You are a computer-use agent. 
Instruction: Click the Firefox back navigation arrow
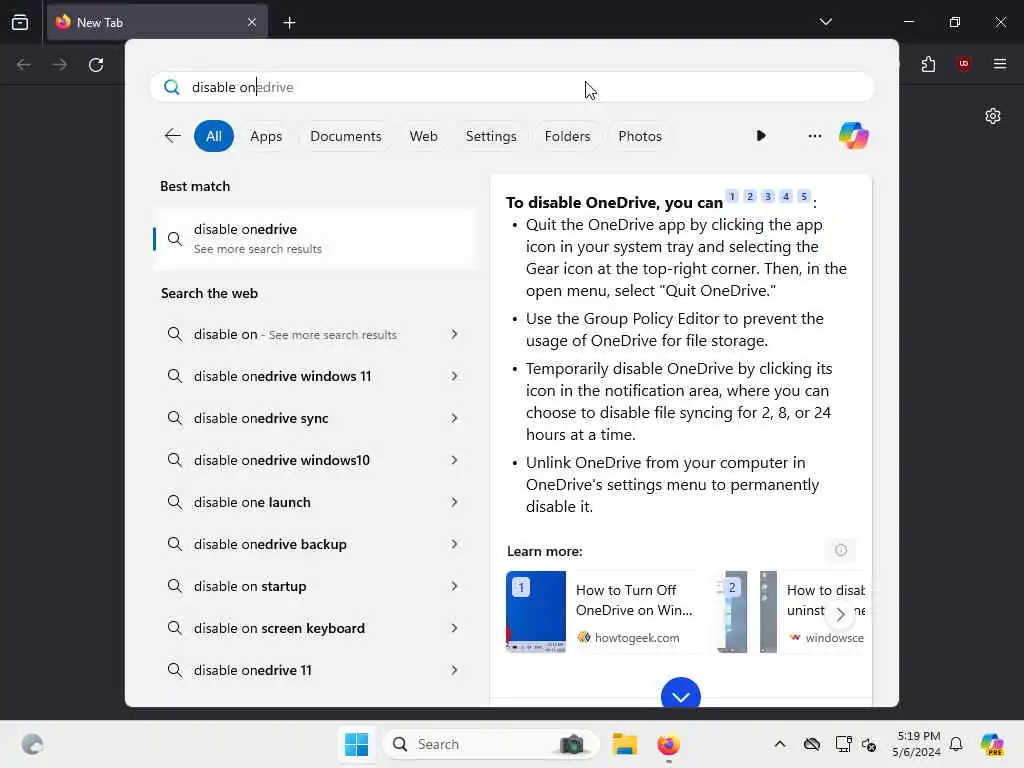tap(24, 65)
